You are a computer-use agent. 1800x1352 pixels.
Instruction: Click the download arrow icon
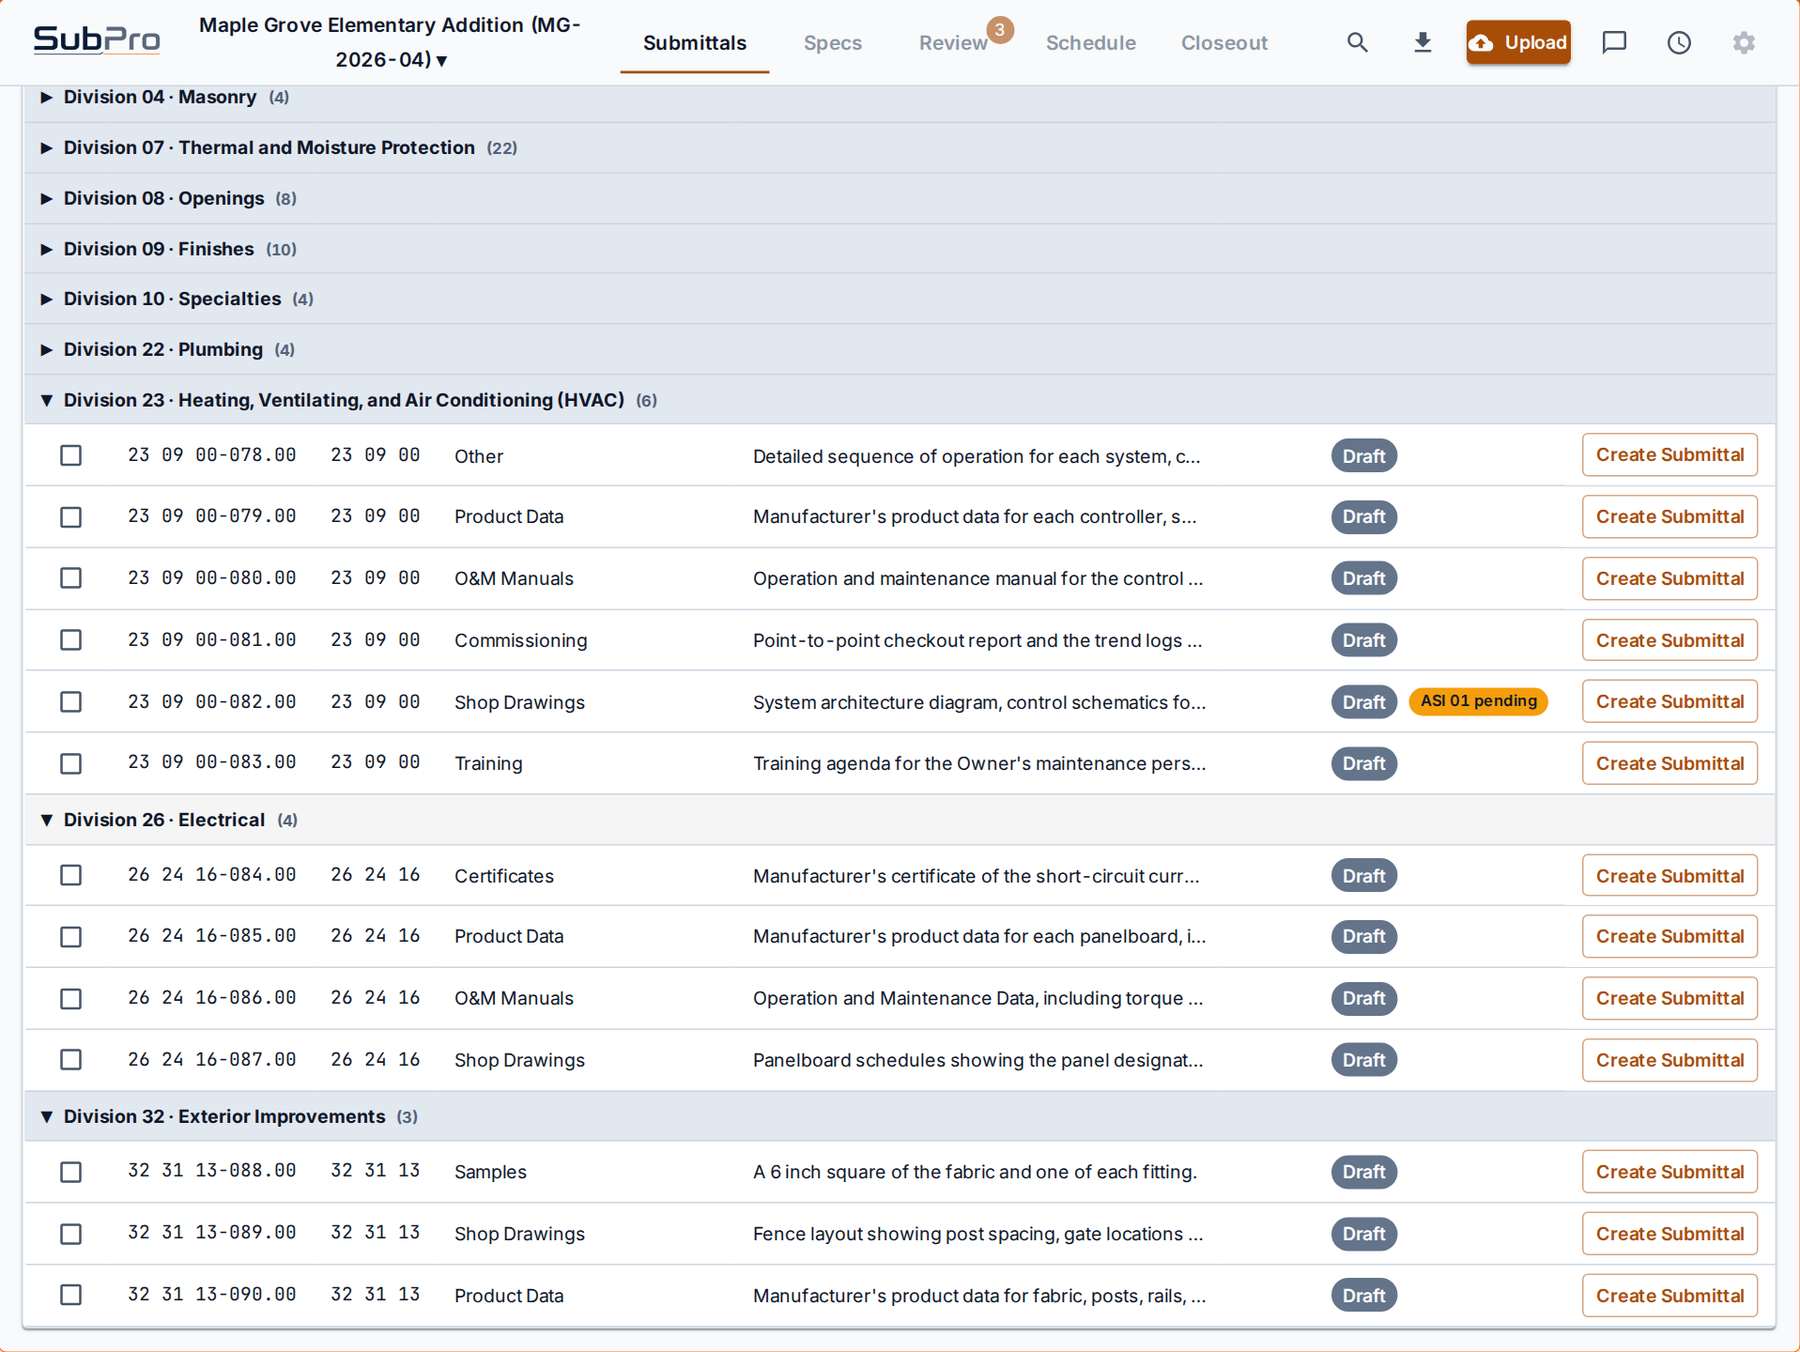[1422, 42]
